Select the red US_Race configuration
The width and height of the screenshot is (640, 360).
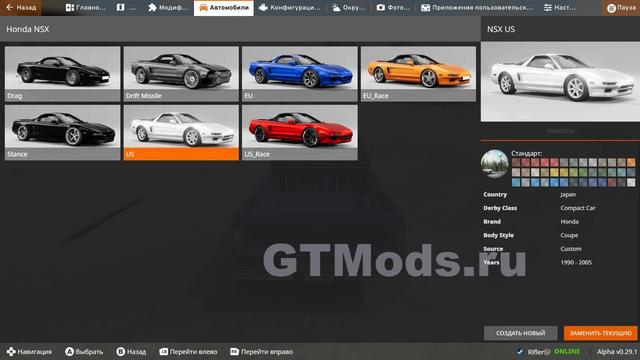pyautogui.click(x=300, y=132)
